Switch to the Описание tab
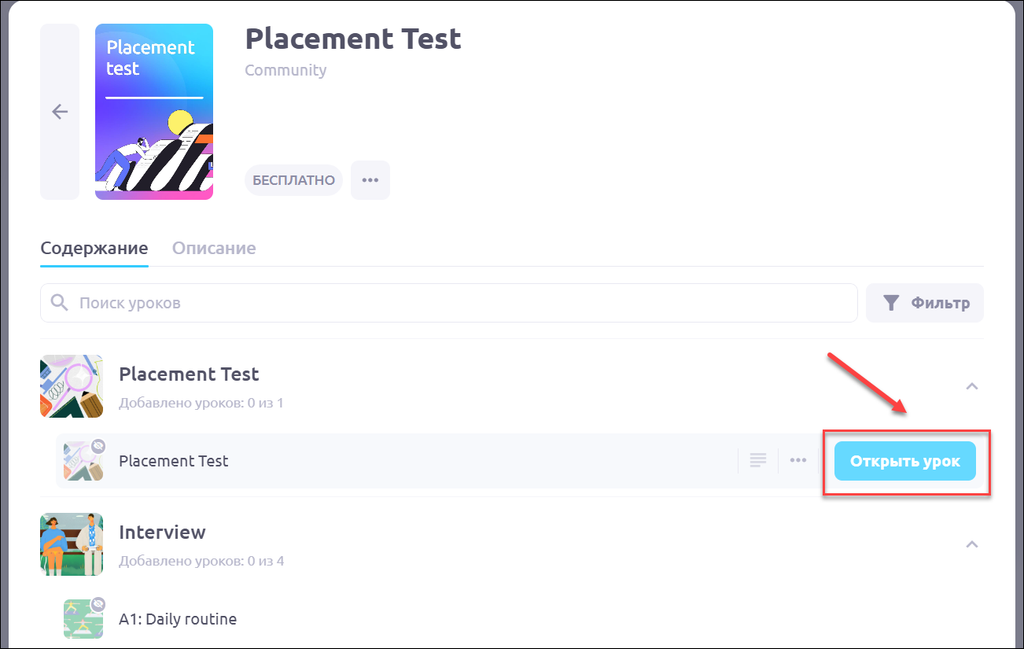This screenshot has width=1024, height=649. 214,248
